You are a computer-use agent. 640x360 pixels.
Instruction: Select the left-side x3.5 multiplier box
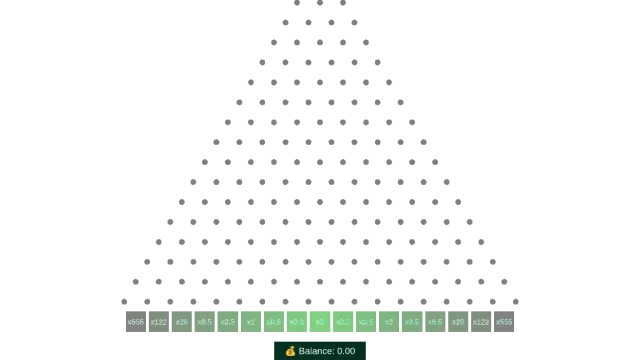coord(228,322)
